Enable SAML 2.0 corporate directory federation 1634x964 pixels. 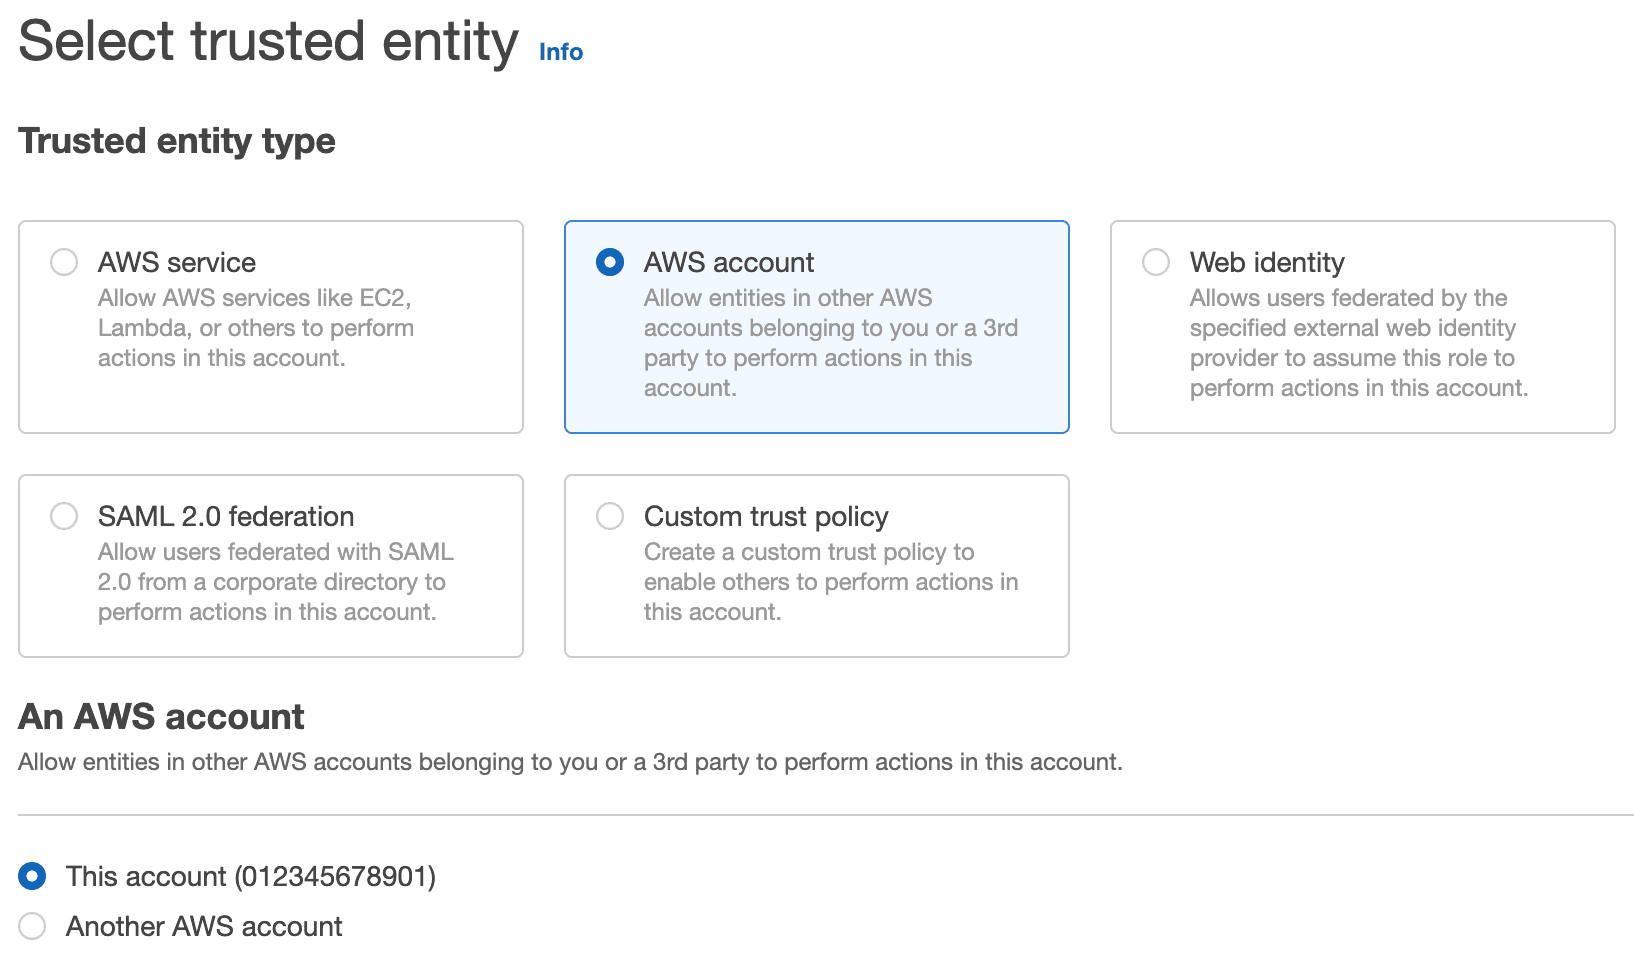point(63,516)
